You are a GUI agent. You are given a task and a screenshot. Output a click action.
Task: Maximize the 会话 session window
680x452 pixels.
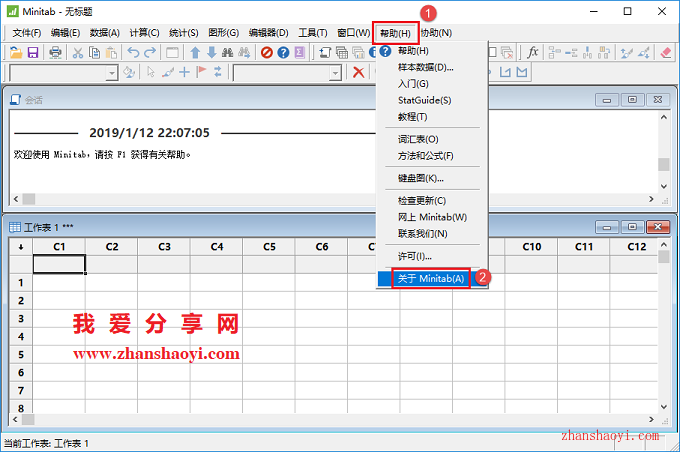(632, 100)
